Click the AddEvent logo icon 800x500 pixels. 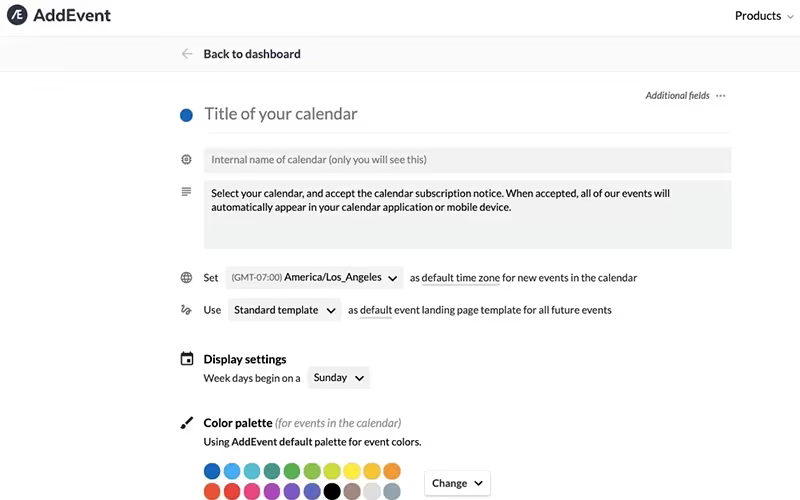(17, 15)
